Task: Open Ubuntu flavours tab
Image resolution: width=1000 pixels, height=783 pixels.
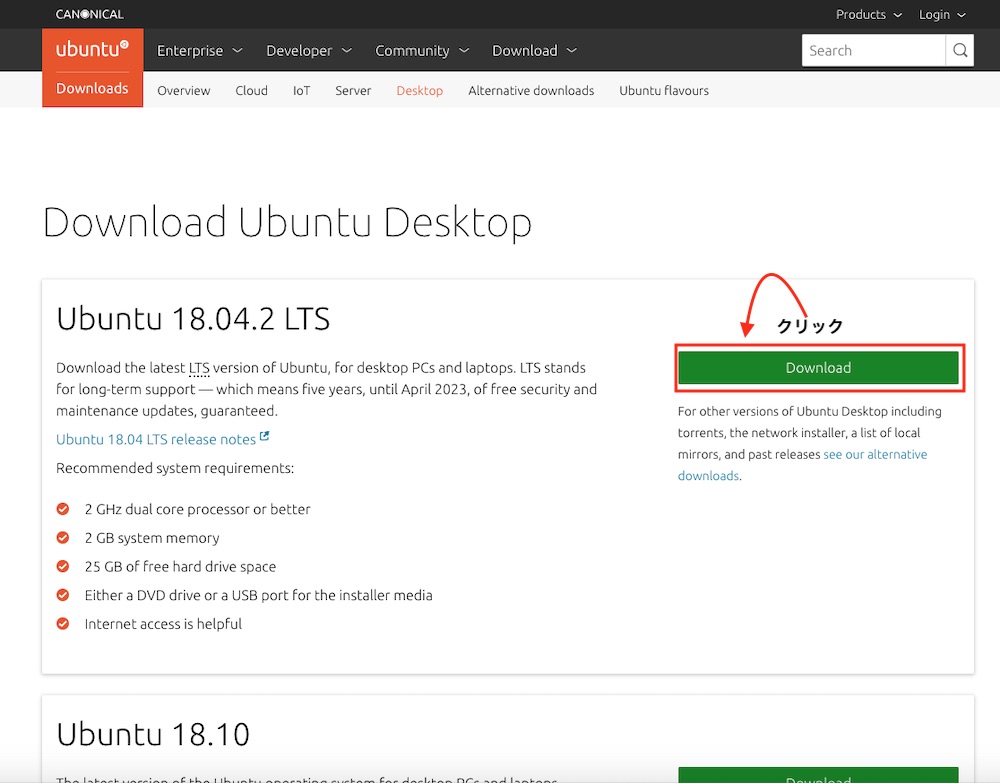Action: click(x=664, y=91)
